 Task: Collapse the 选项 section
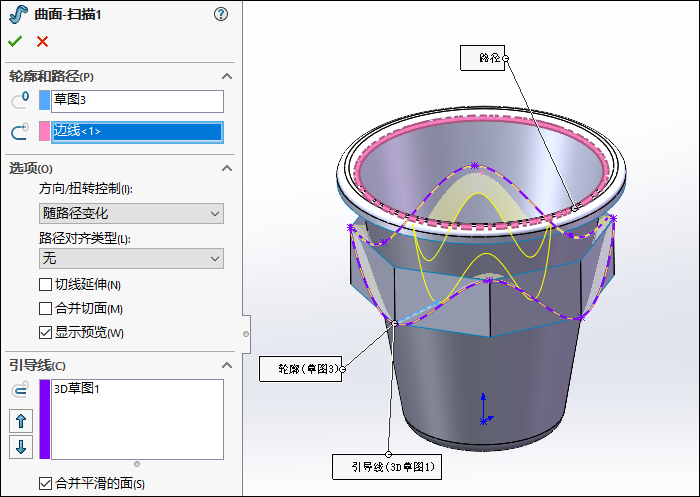pyautogui.click(x=227, y=168)
